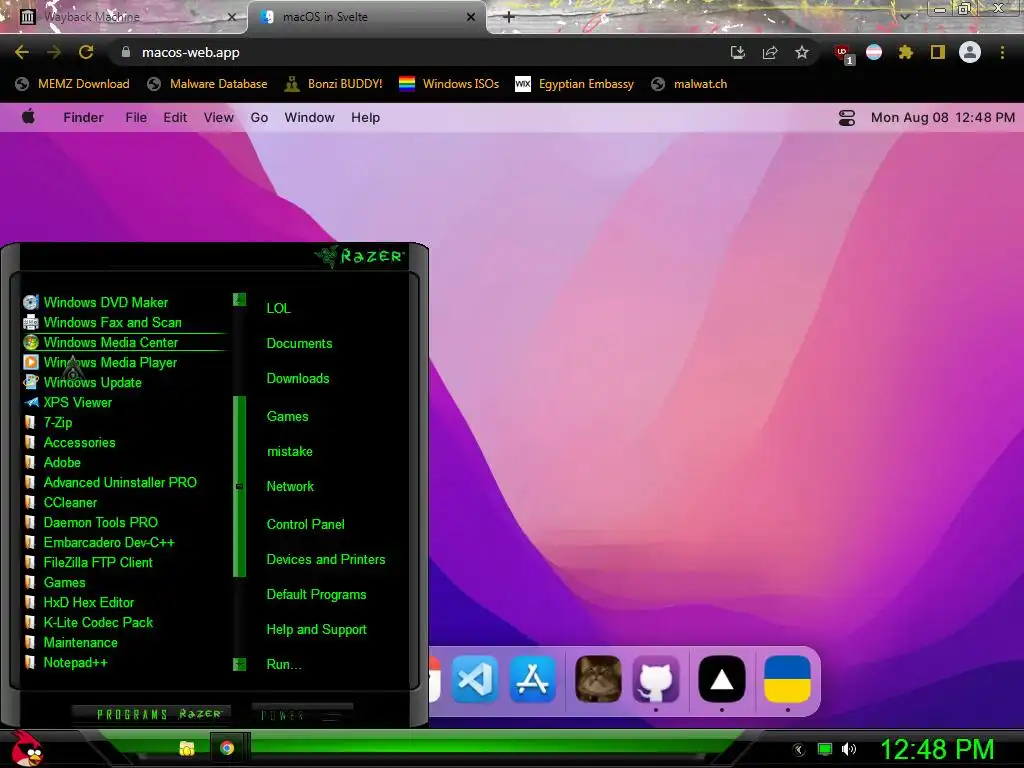Open the View menu
1024x768 pixels.
pos(218,118)
